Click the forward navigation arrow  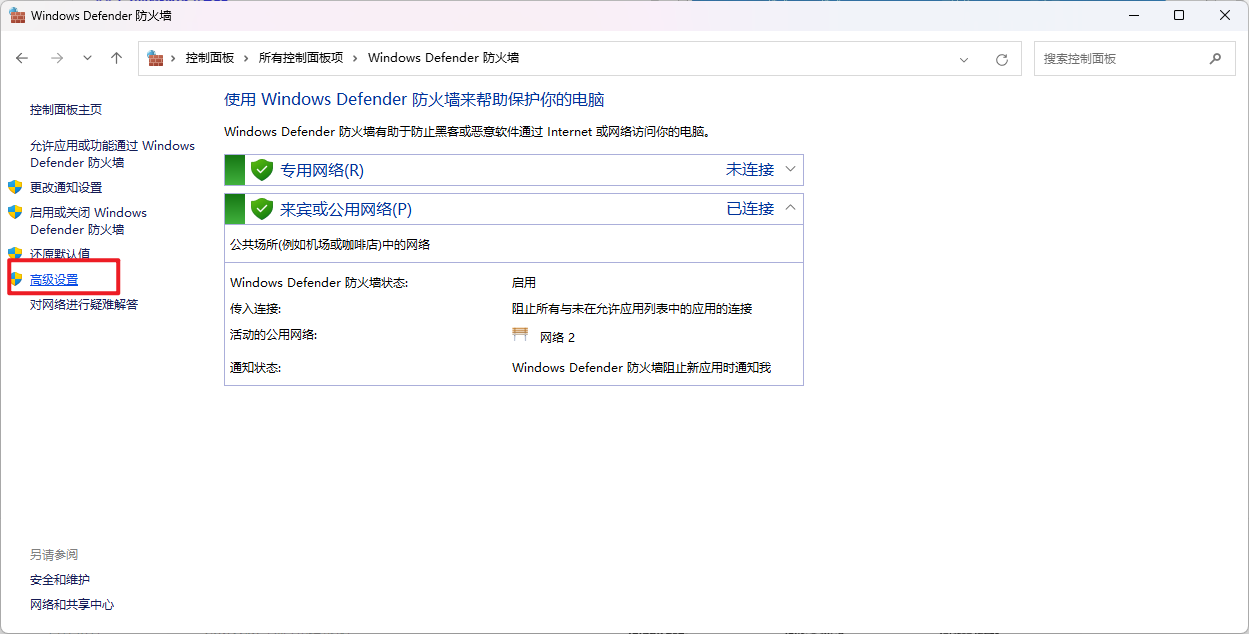pos(56,58)
